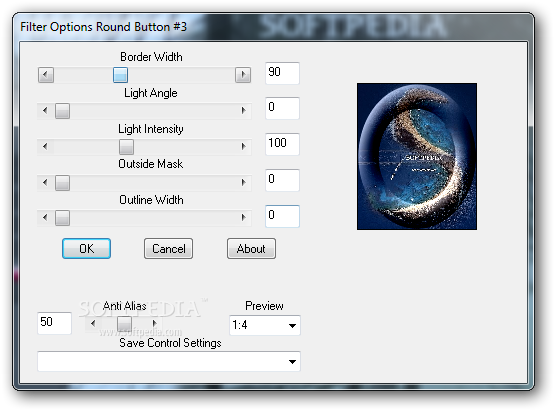Confirm settings with the OK button

[86, 249]
